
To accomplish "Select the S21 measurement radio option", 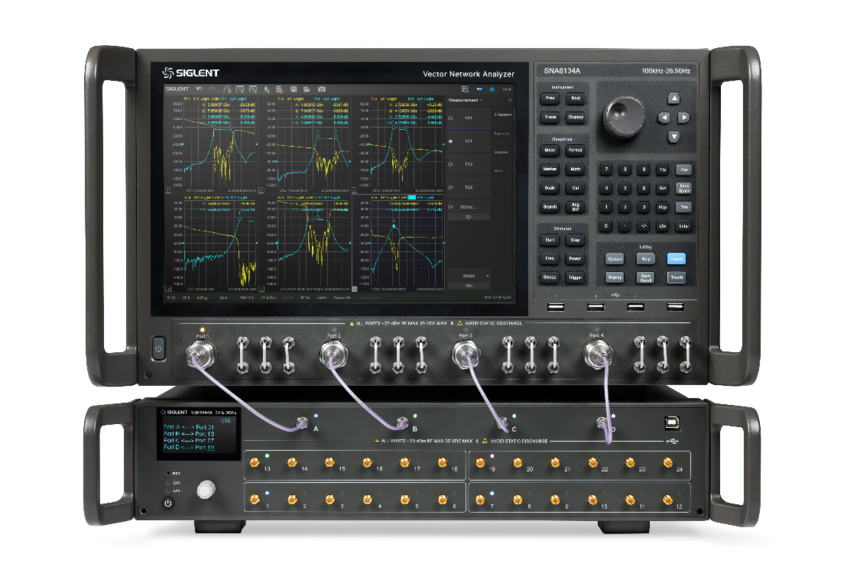I will tap(451, 141).
